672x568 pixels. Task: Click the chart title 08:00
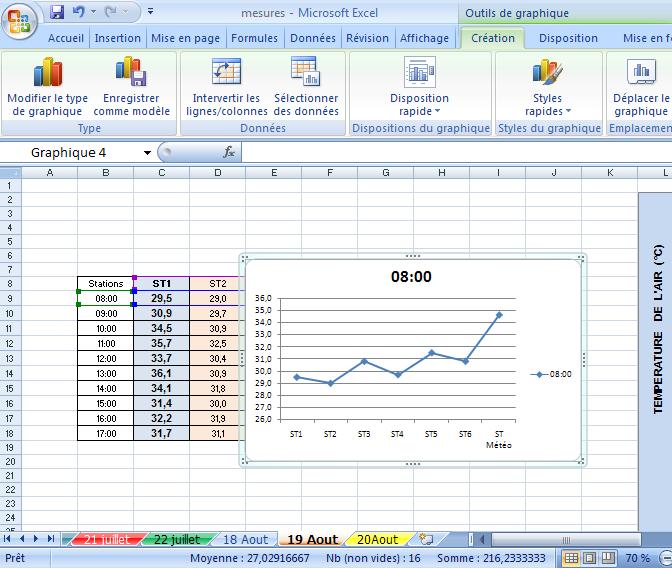(411, 276)
